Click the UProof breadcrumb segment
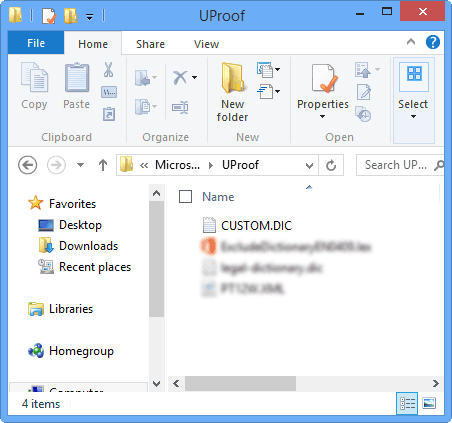 coord(240,165)
